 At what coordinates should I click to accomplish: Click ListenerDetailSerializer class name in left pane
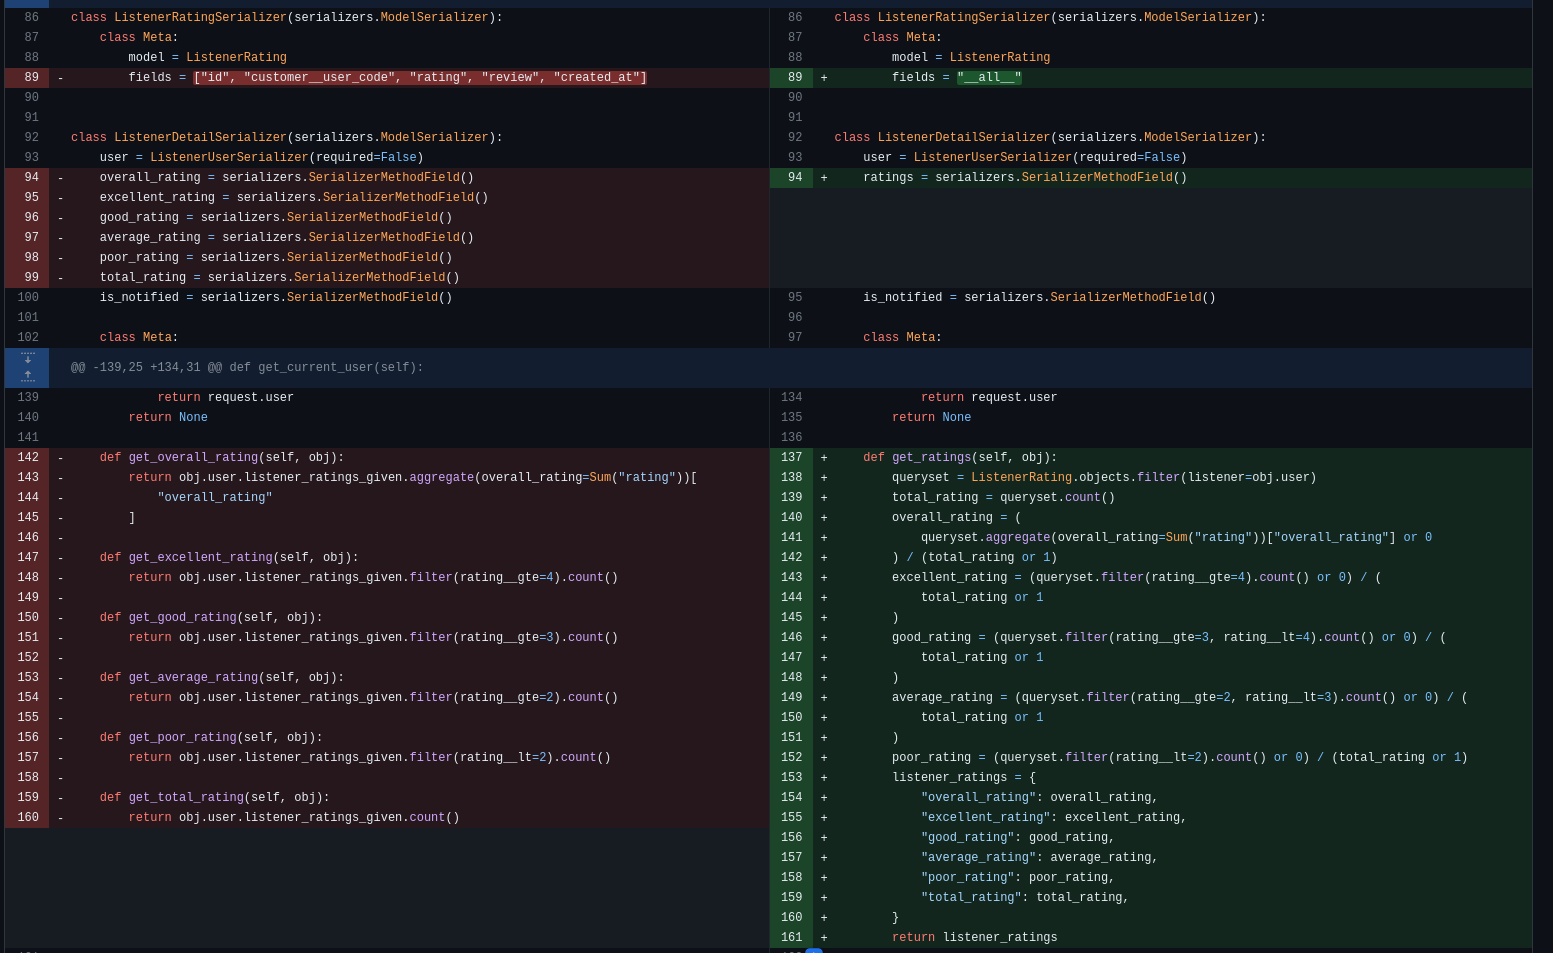click(x=200, y=138)
